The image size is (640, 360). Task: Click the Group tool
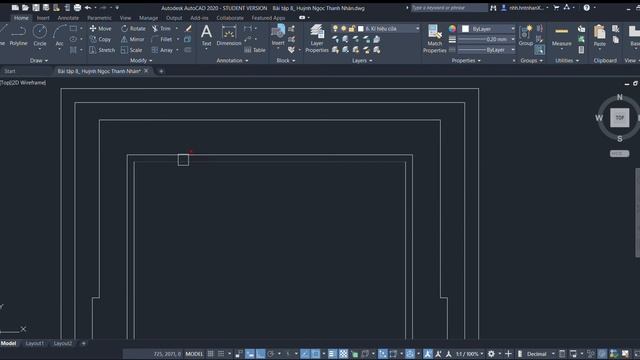pos(526,36)
